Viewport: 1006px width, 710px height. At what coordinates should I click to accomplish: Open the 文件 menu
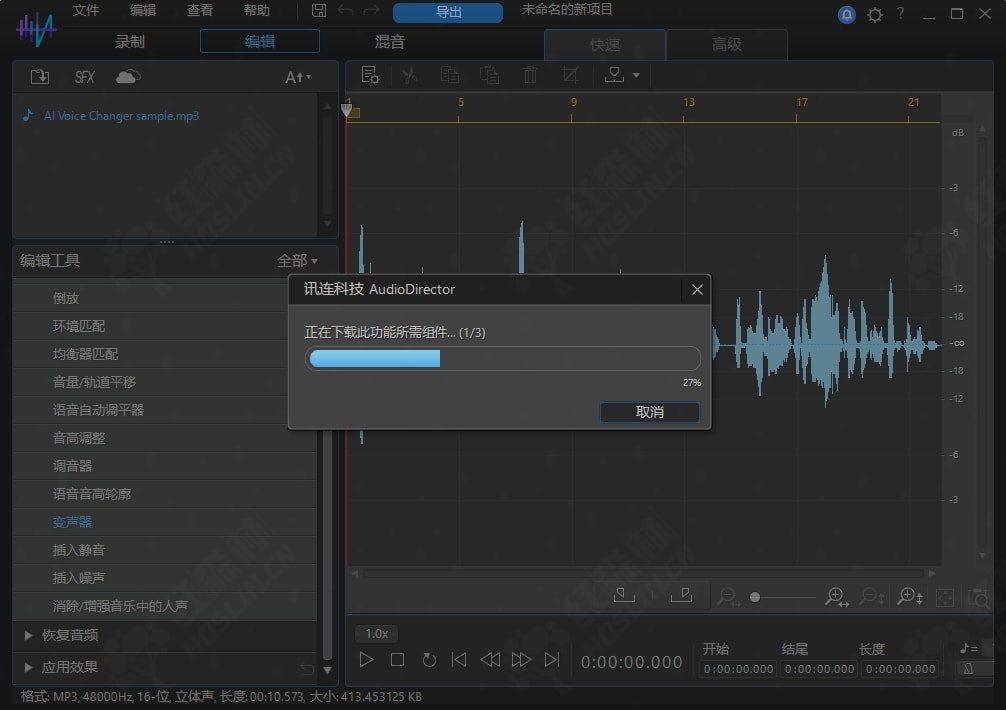tap(86, 11)
